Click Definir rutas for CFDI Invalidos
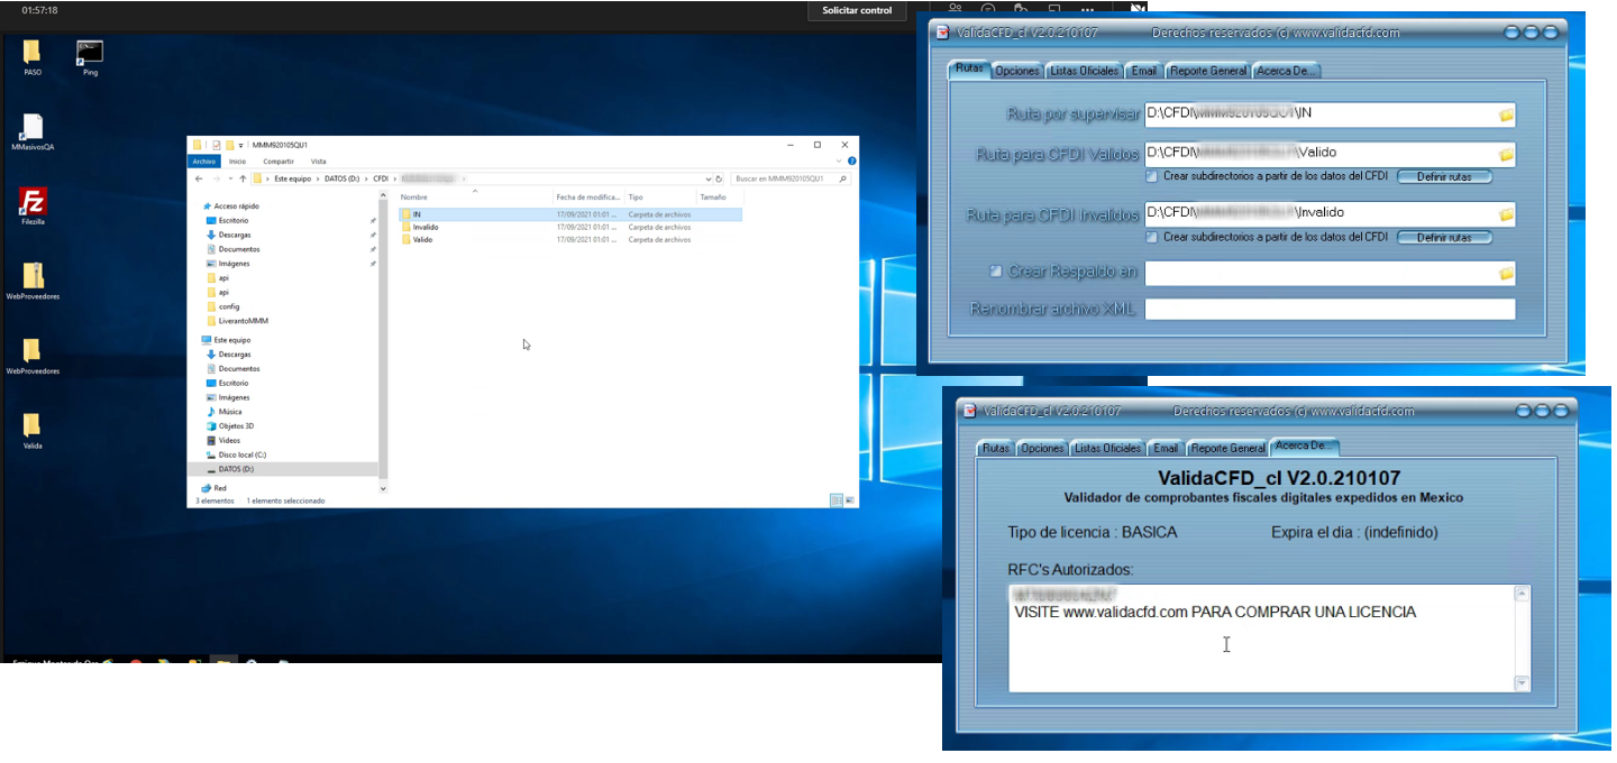 (1444, 237)
